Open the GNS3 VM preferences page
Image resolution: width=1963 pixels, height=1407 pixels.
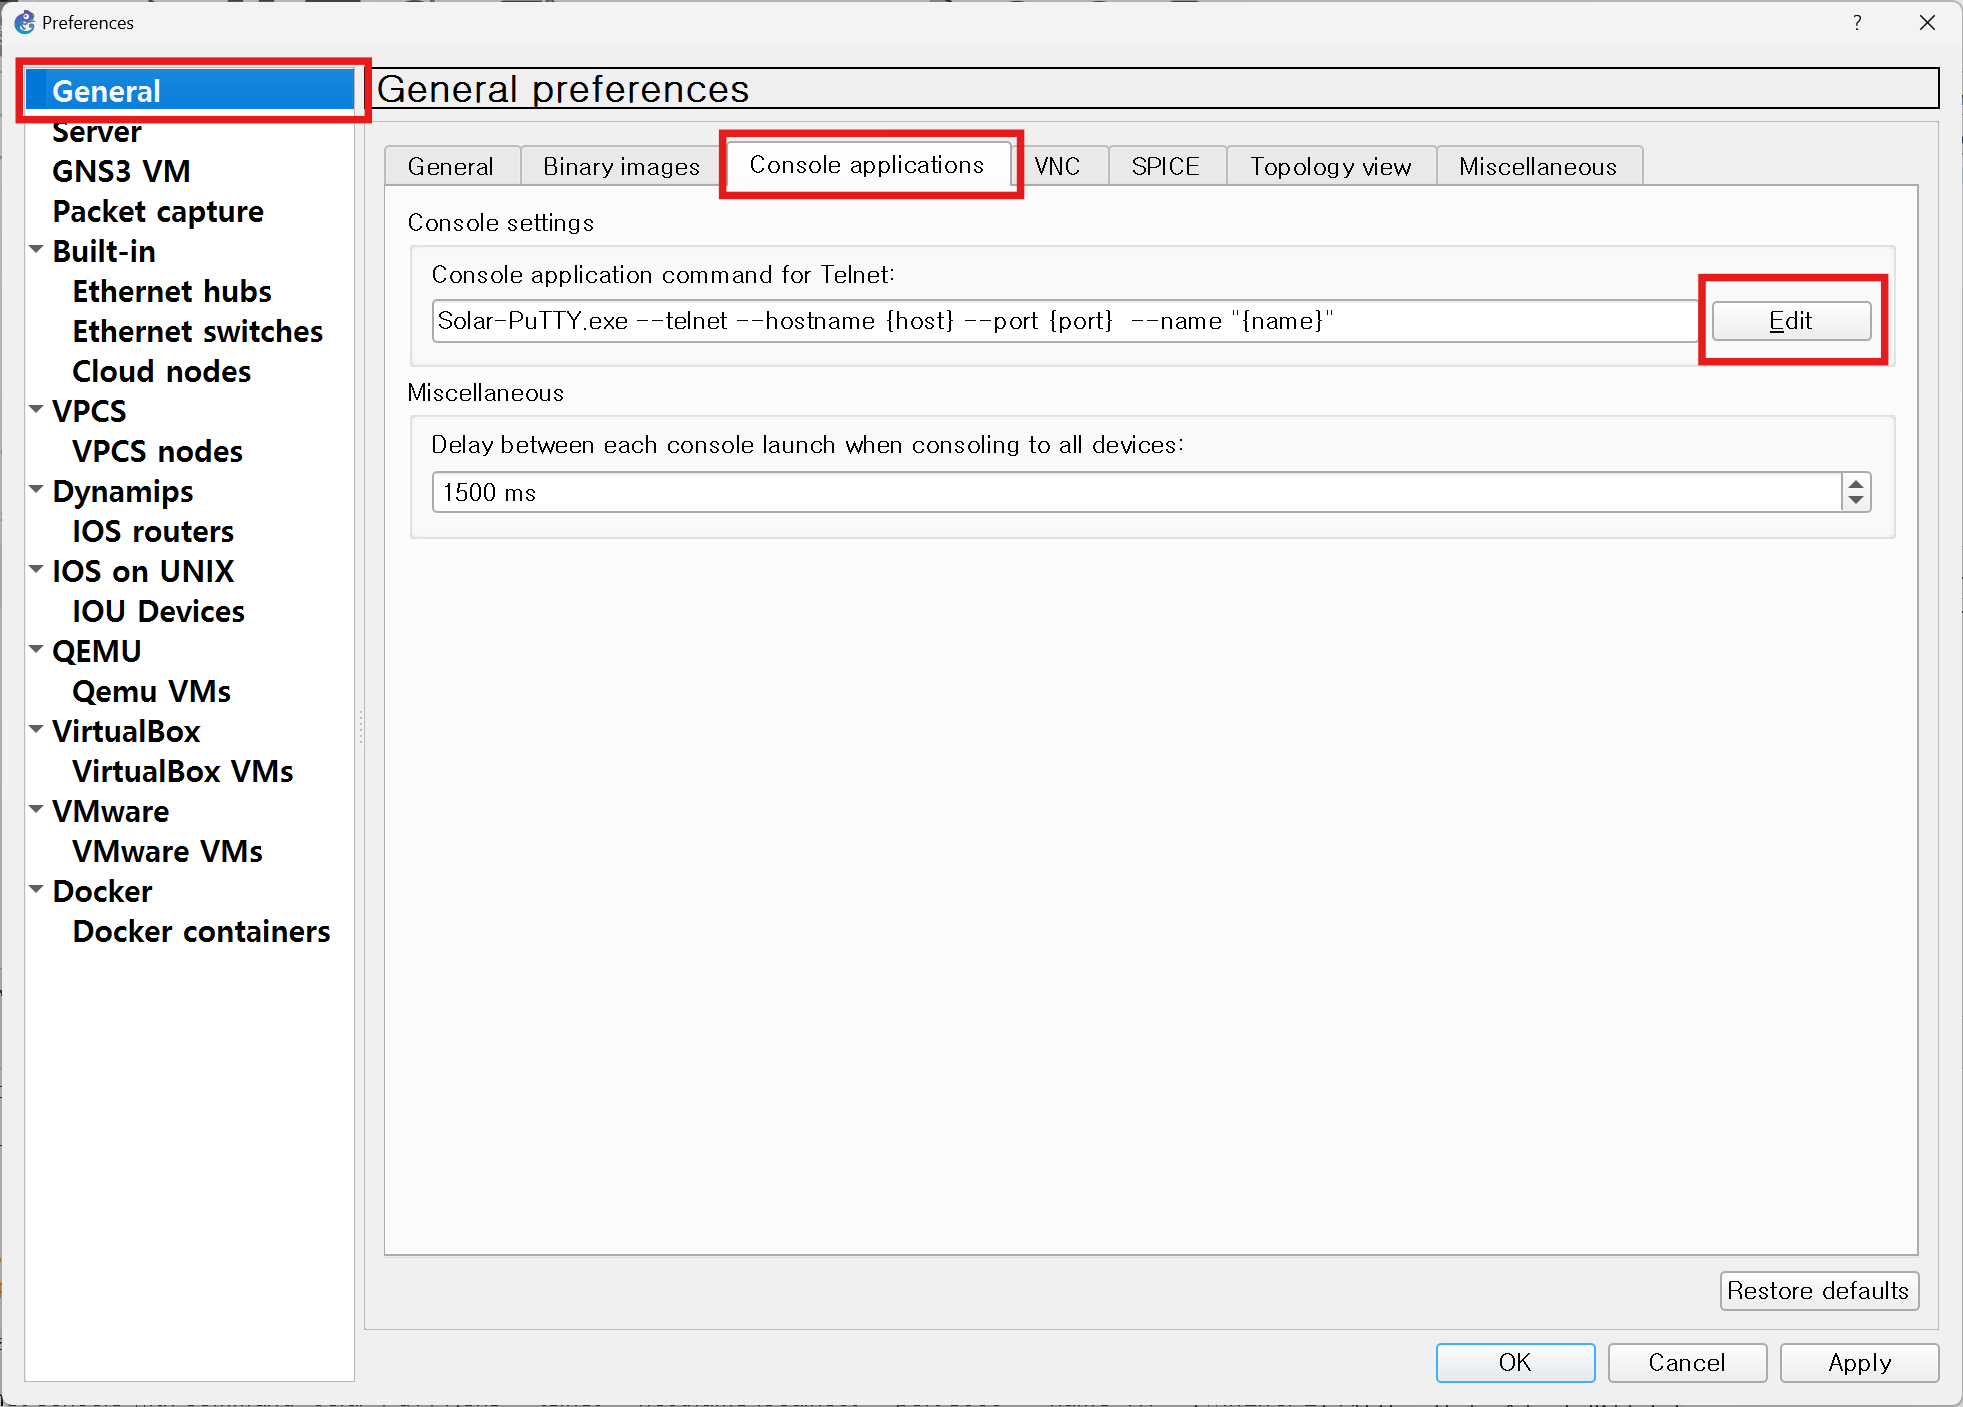point(121,171)
